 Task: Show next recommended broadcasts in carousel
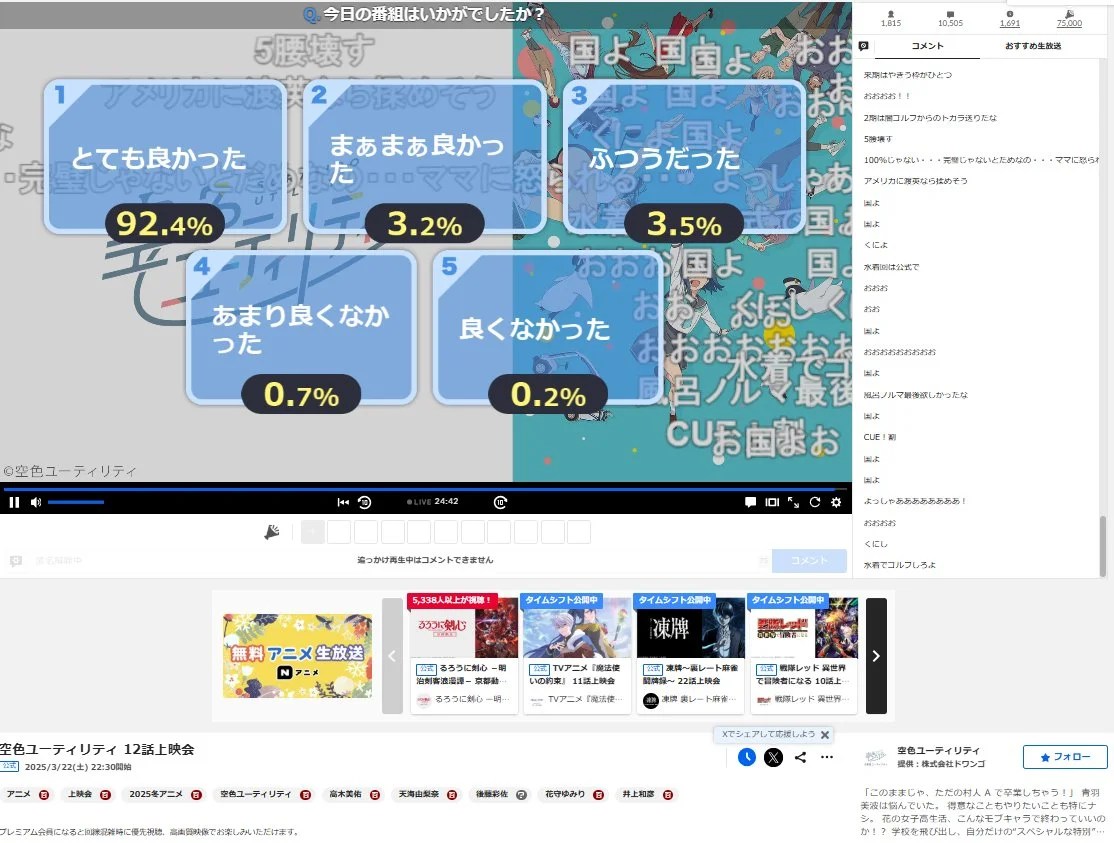(x=876, y=656)
